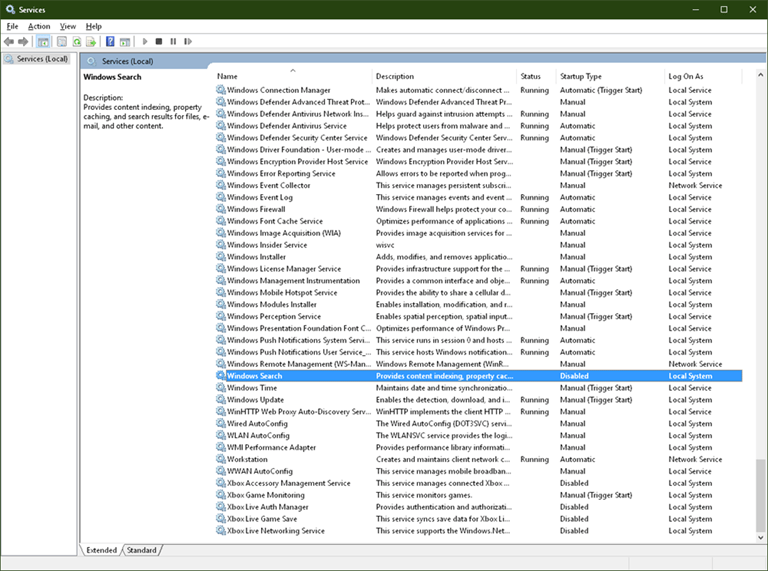This screenshot has height=571, width=768.
Task: Click the Refresh toolbar icon
Action: (x=76, y=42)
